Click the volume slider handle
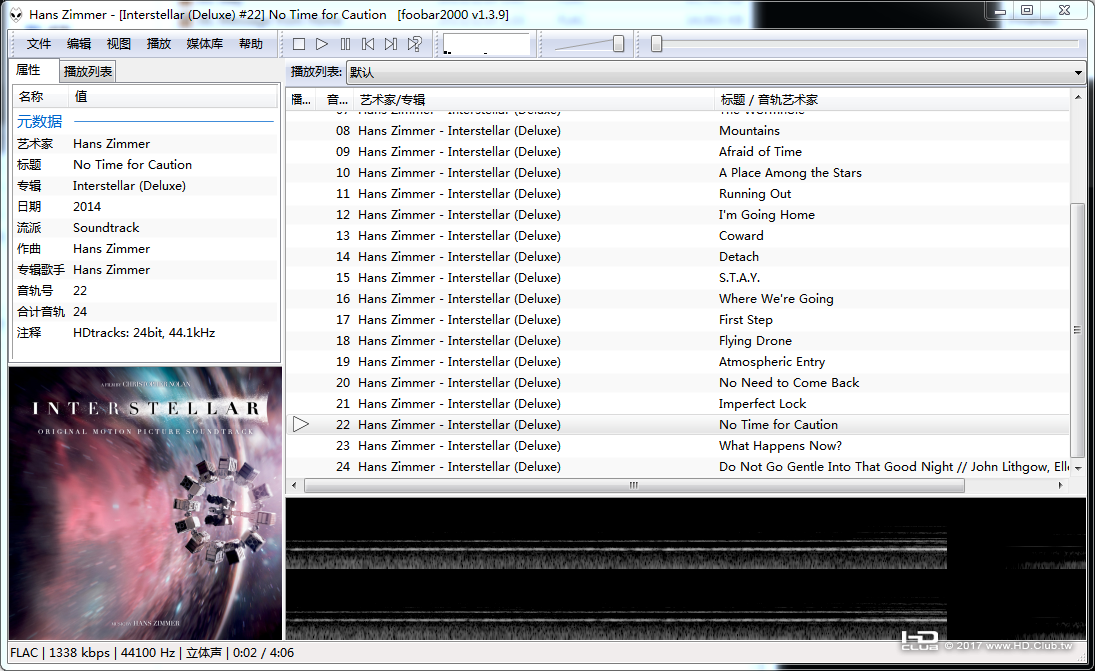The width and height of the screenshot is (1095, 671). (619, 44)
